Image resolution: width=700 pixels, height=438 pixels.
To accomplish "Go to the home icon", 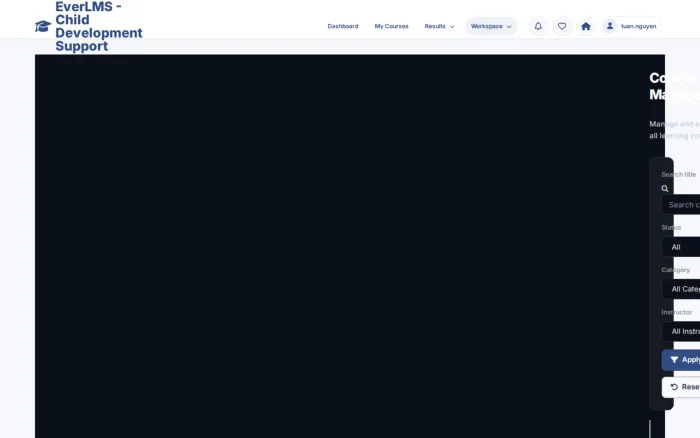I will coord(586,26).
